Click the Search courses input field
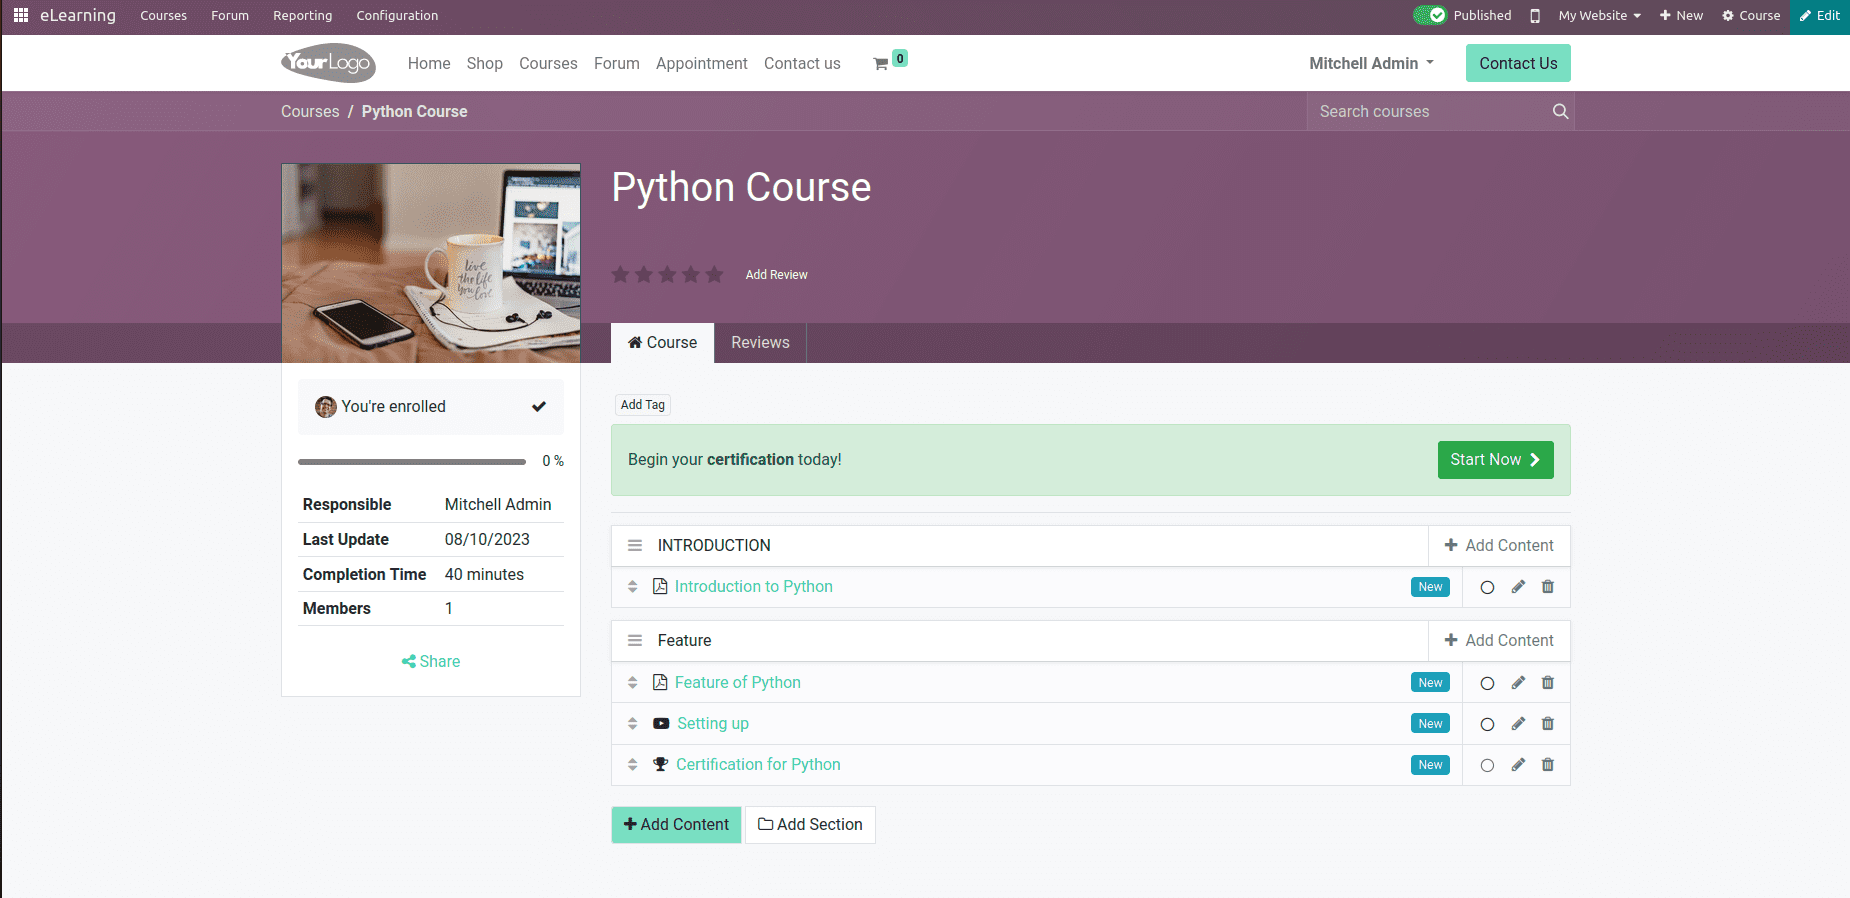This screenshot has width=1850, height=898. click(1428, 111)
